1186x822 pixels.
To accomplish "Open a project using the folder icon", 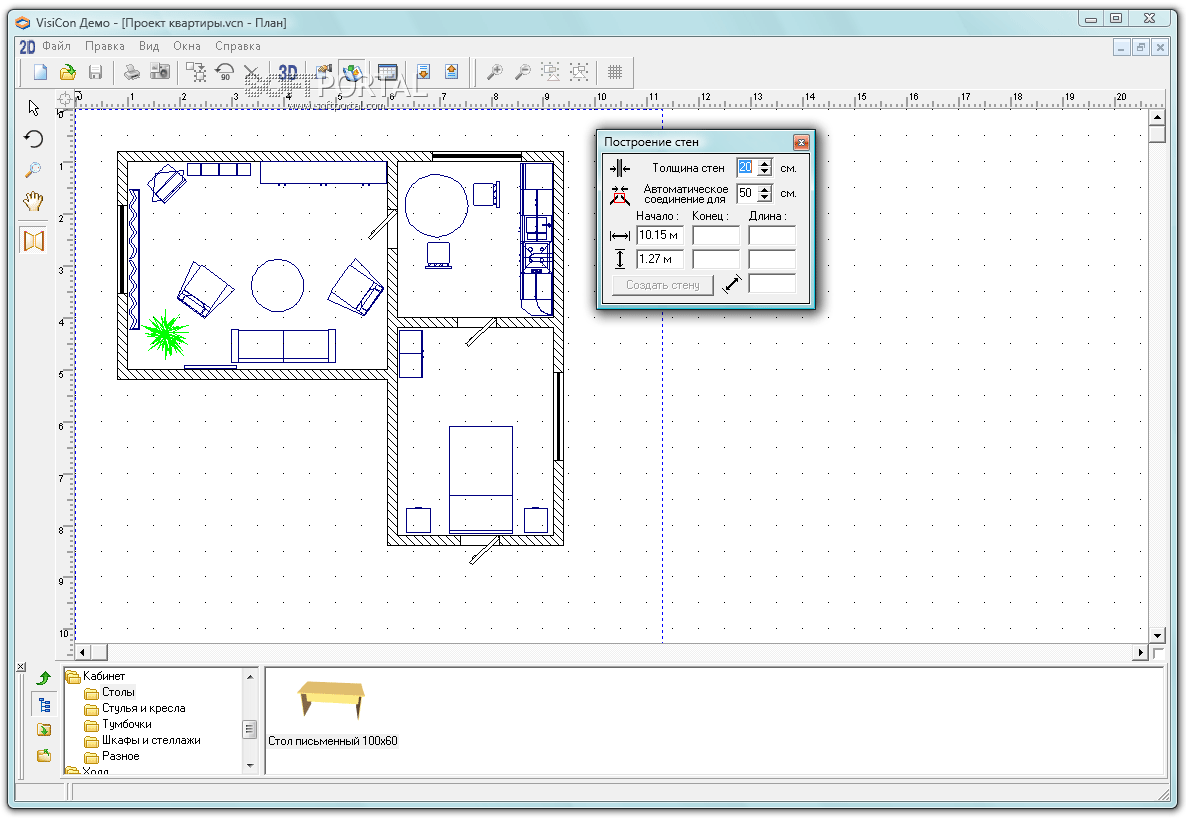I will coord(68,72).
